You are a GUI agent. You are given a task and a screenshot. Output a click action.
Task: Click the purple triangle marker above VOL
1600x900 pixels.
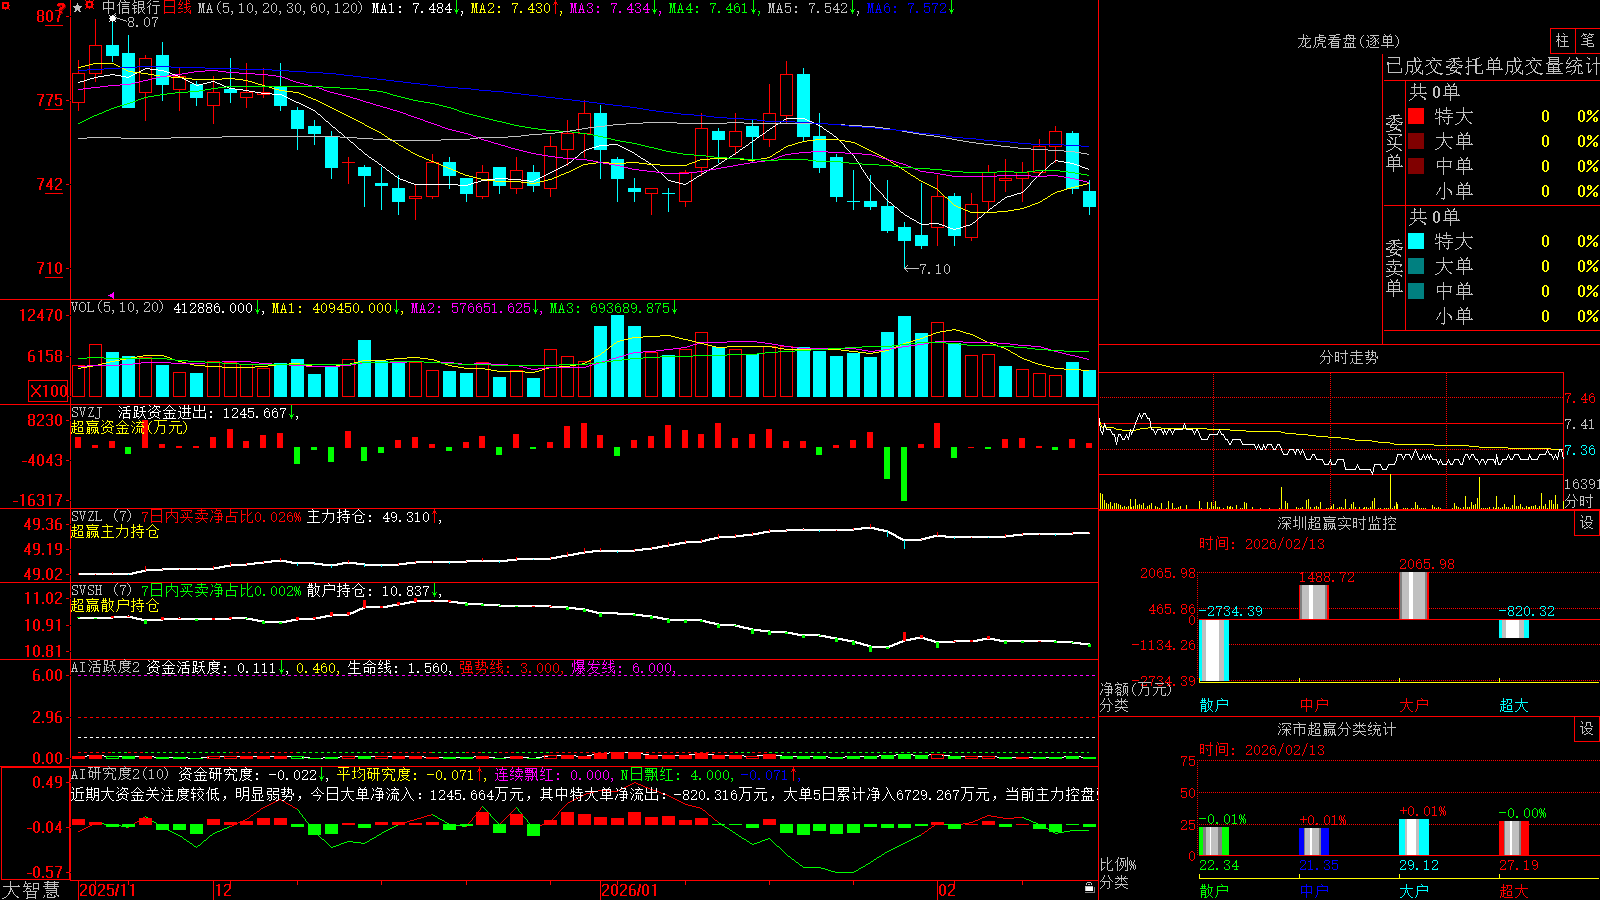point(110,295)
